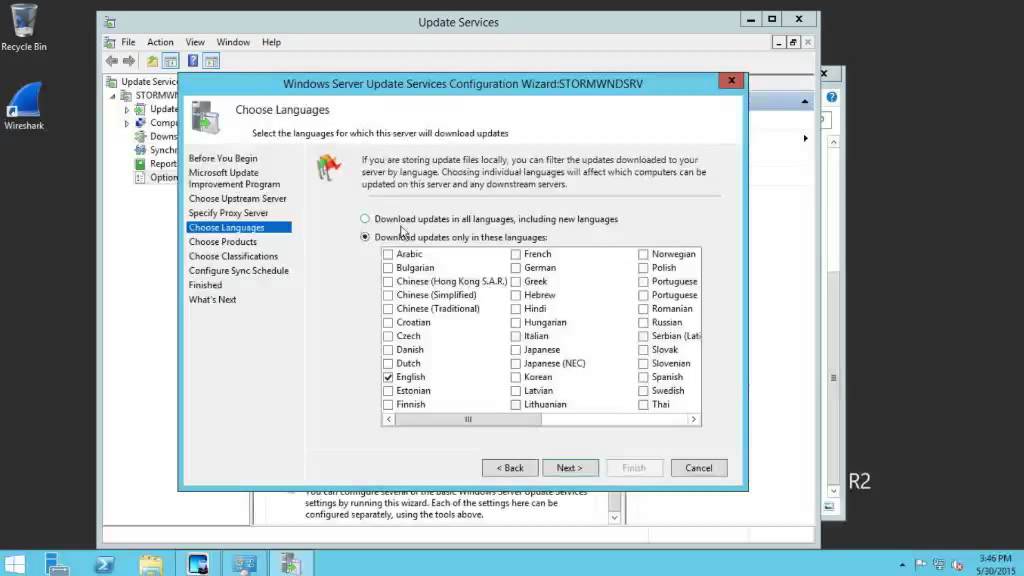This screenshot has height=576, width=1024.
Task: Open the Window menu
Action: [x=233, y=42]
